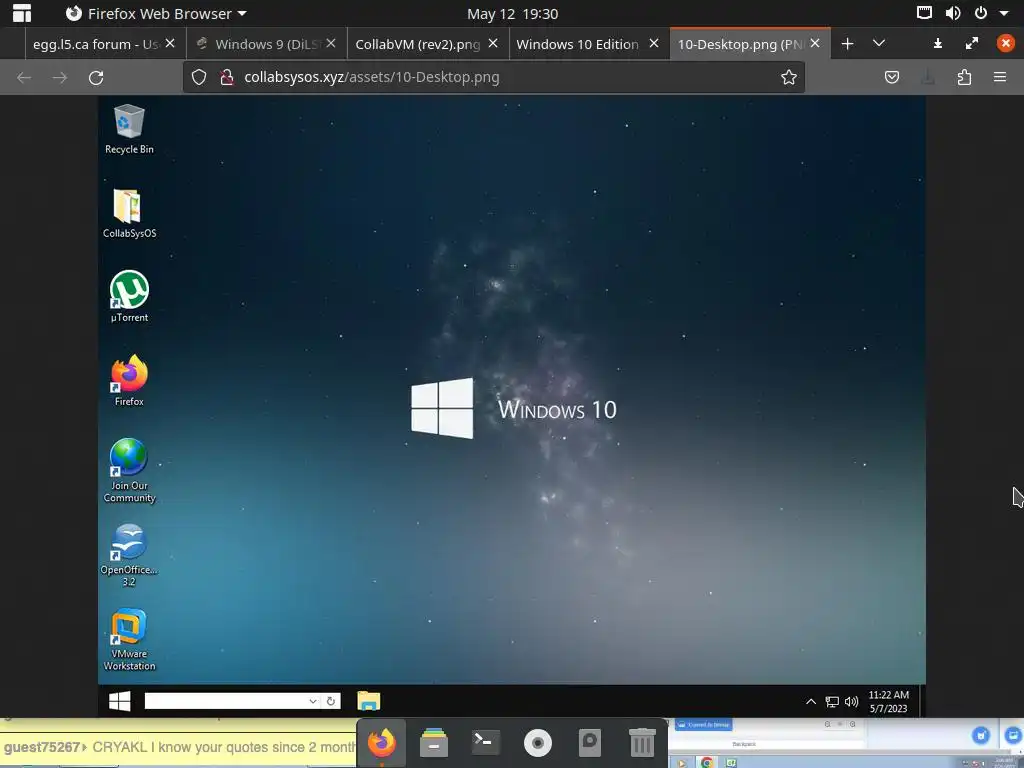Click the 11:22 AM 5/7/2023 taskbar clock
The height and width of the screenshot is (768, 1024).
(x=889, y=701)
